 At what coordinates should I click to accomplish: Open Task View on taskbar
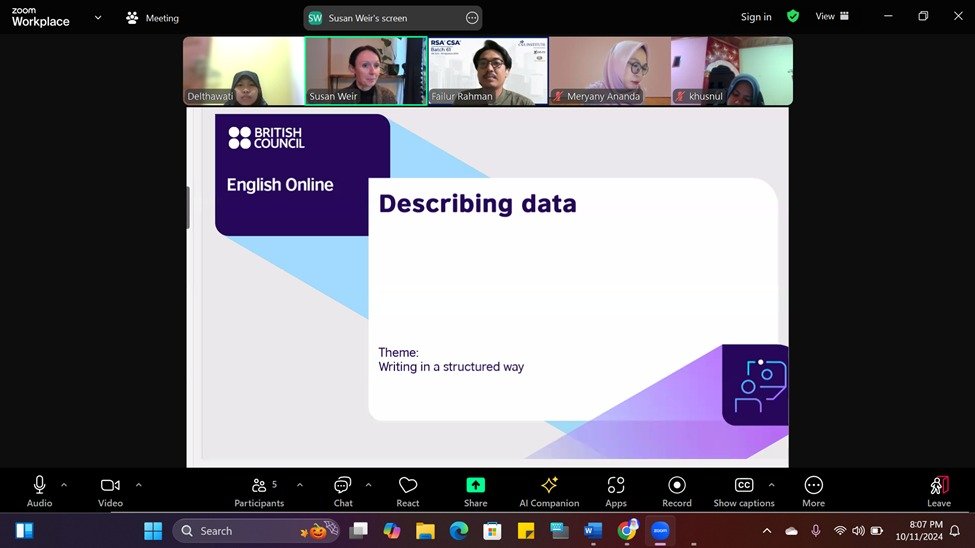(359, 531)
